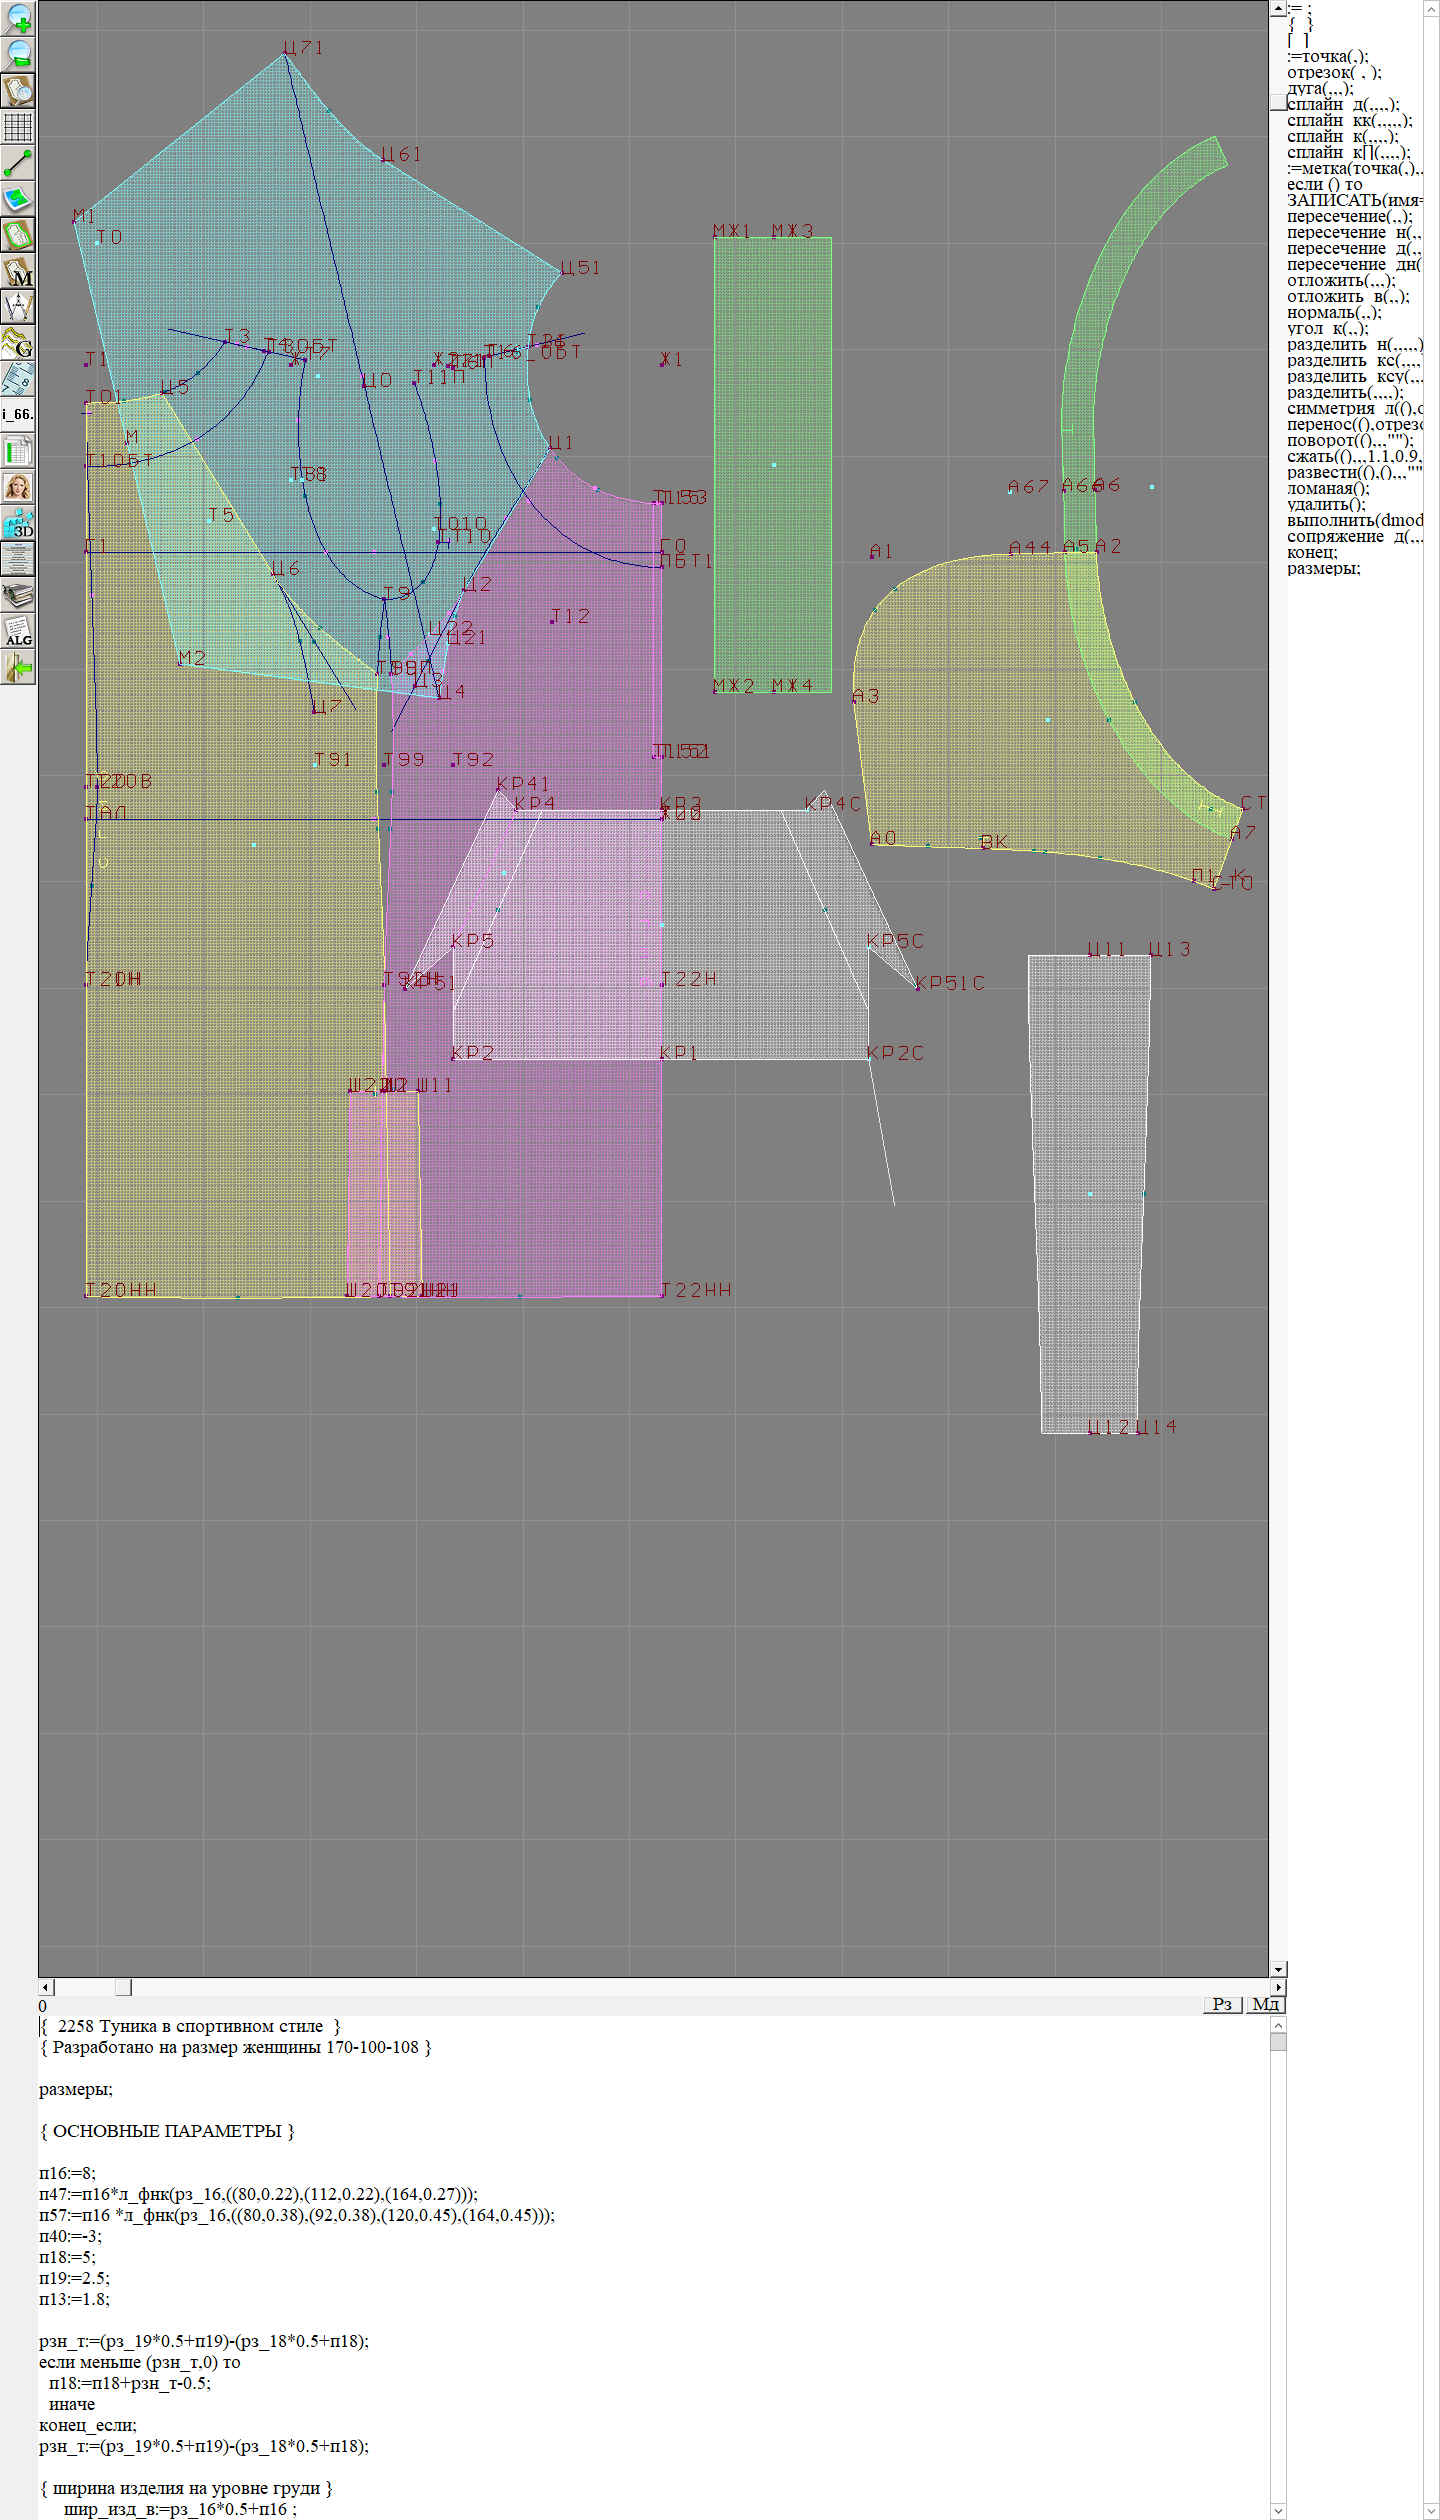This screenshot has width=1440, height=2520.
Task: Click the pattern icon marked with M
Action: coord(18,271)
